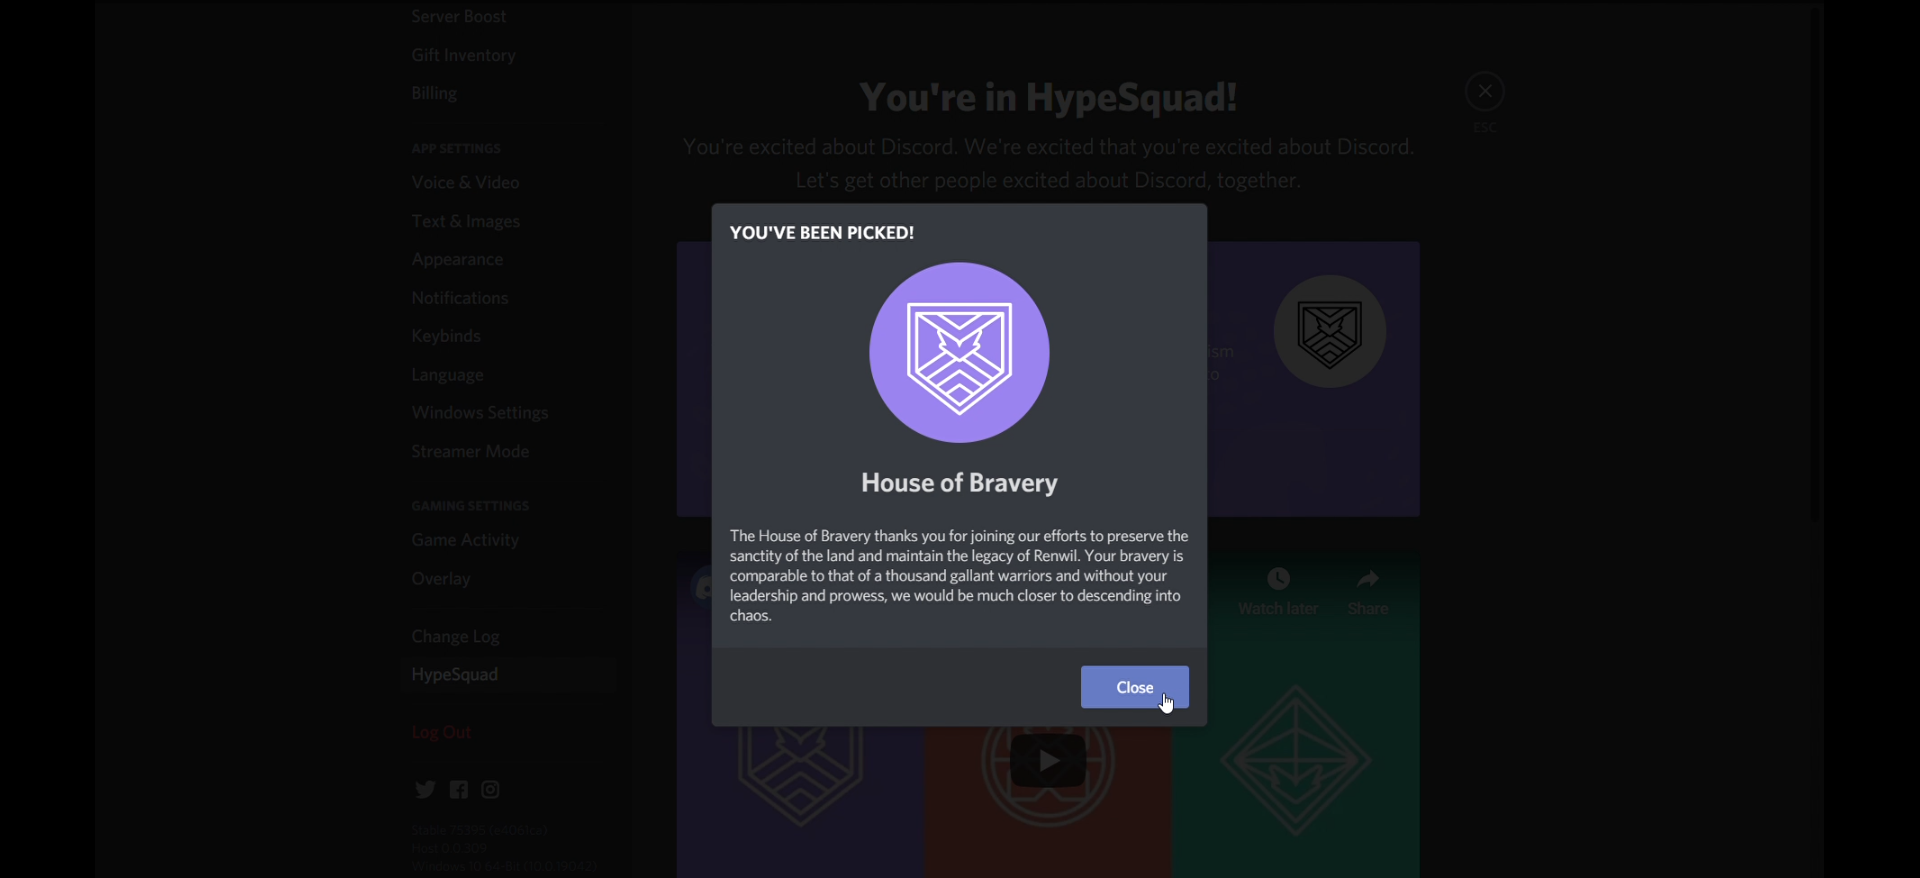The width and height of the screenshot is (1920, 878).
Task: Click the House of Bravery thank-you paragraph
Action: [959, 576]
